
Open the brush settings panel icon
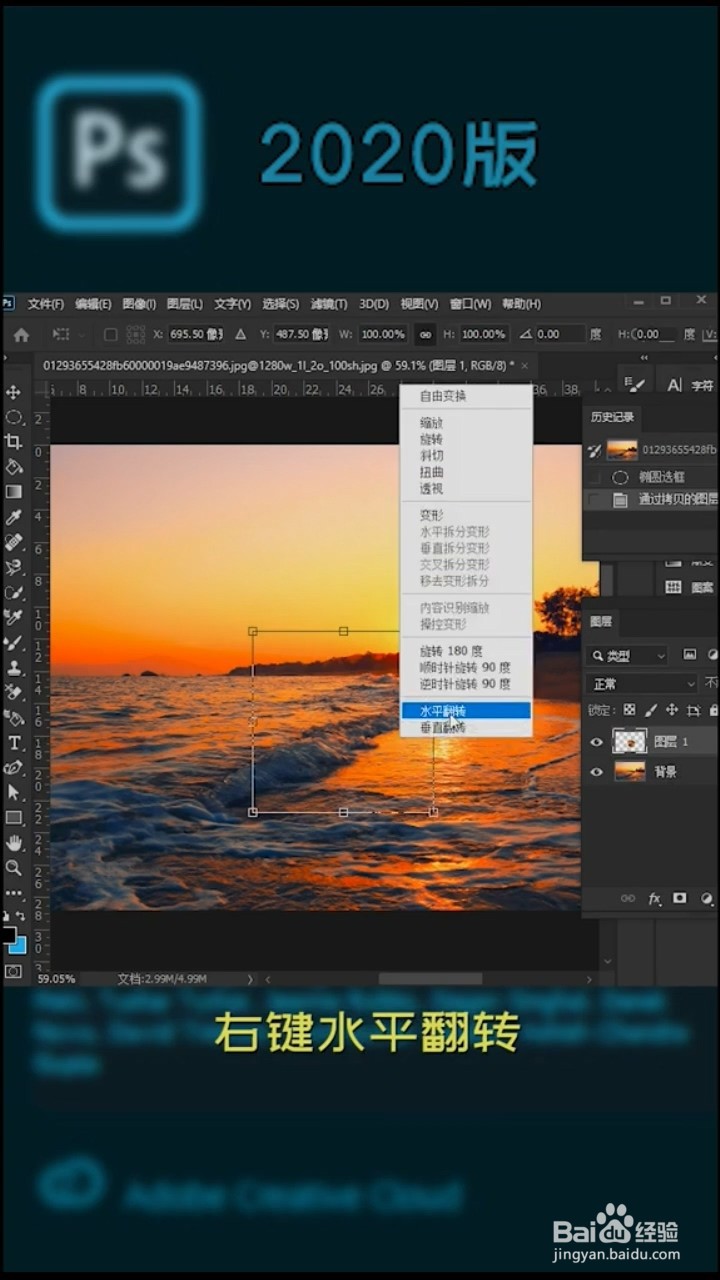[636, 384]
